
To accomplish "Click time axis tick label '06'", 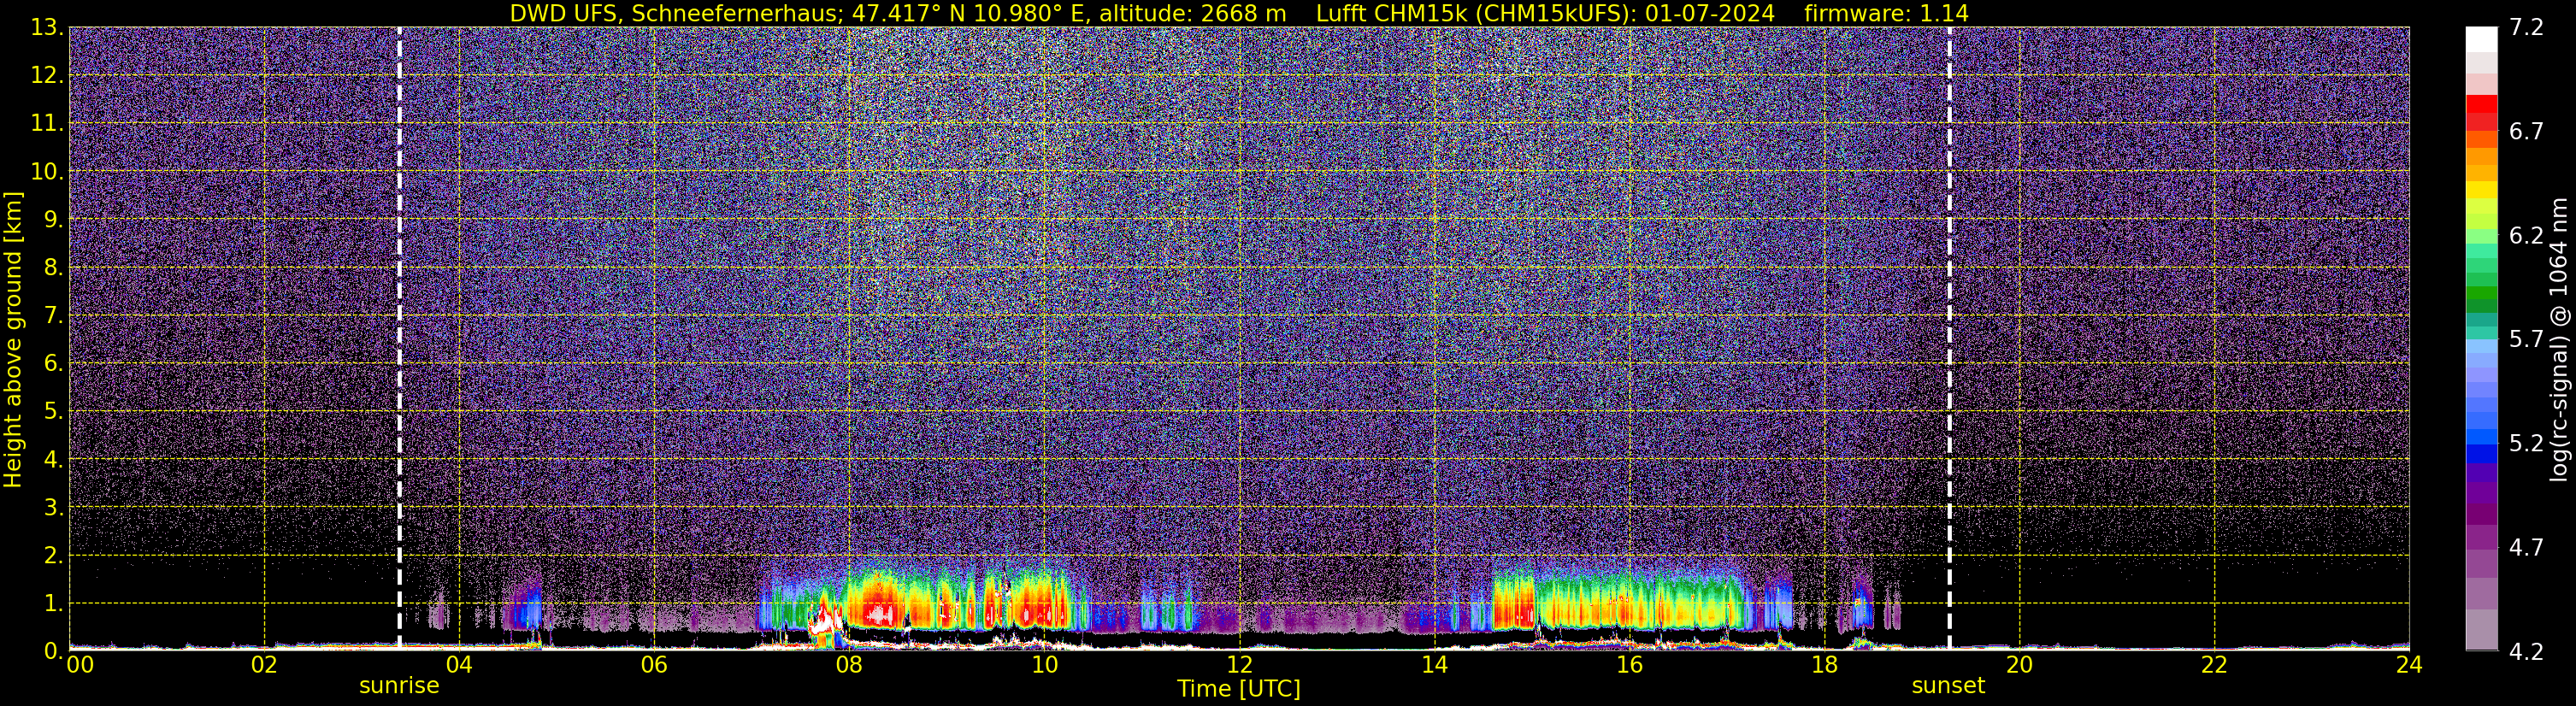I will [x=654, y=665].
